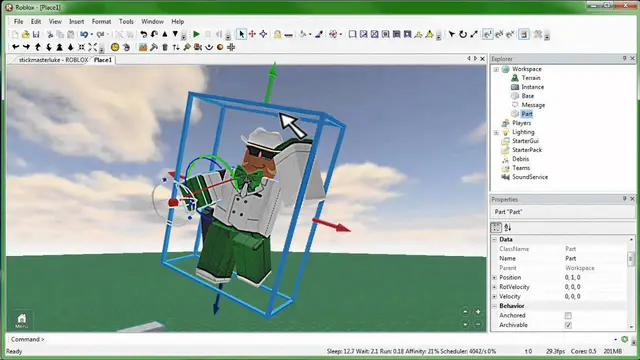Open the paint bucket color dropdown arrow
640x360 pixels.
pos(310,35)
